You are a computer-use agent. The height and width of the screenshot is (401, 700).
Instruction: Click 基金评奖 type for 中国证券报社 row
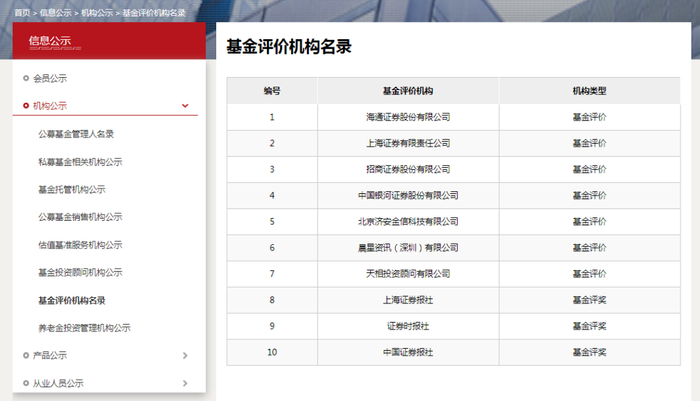590,352
